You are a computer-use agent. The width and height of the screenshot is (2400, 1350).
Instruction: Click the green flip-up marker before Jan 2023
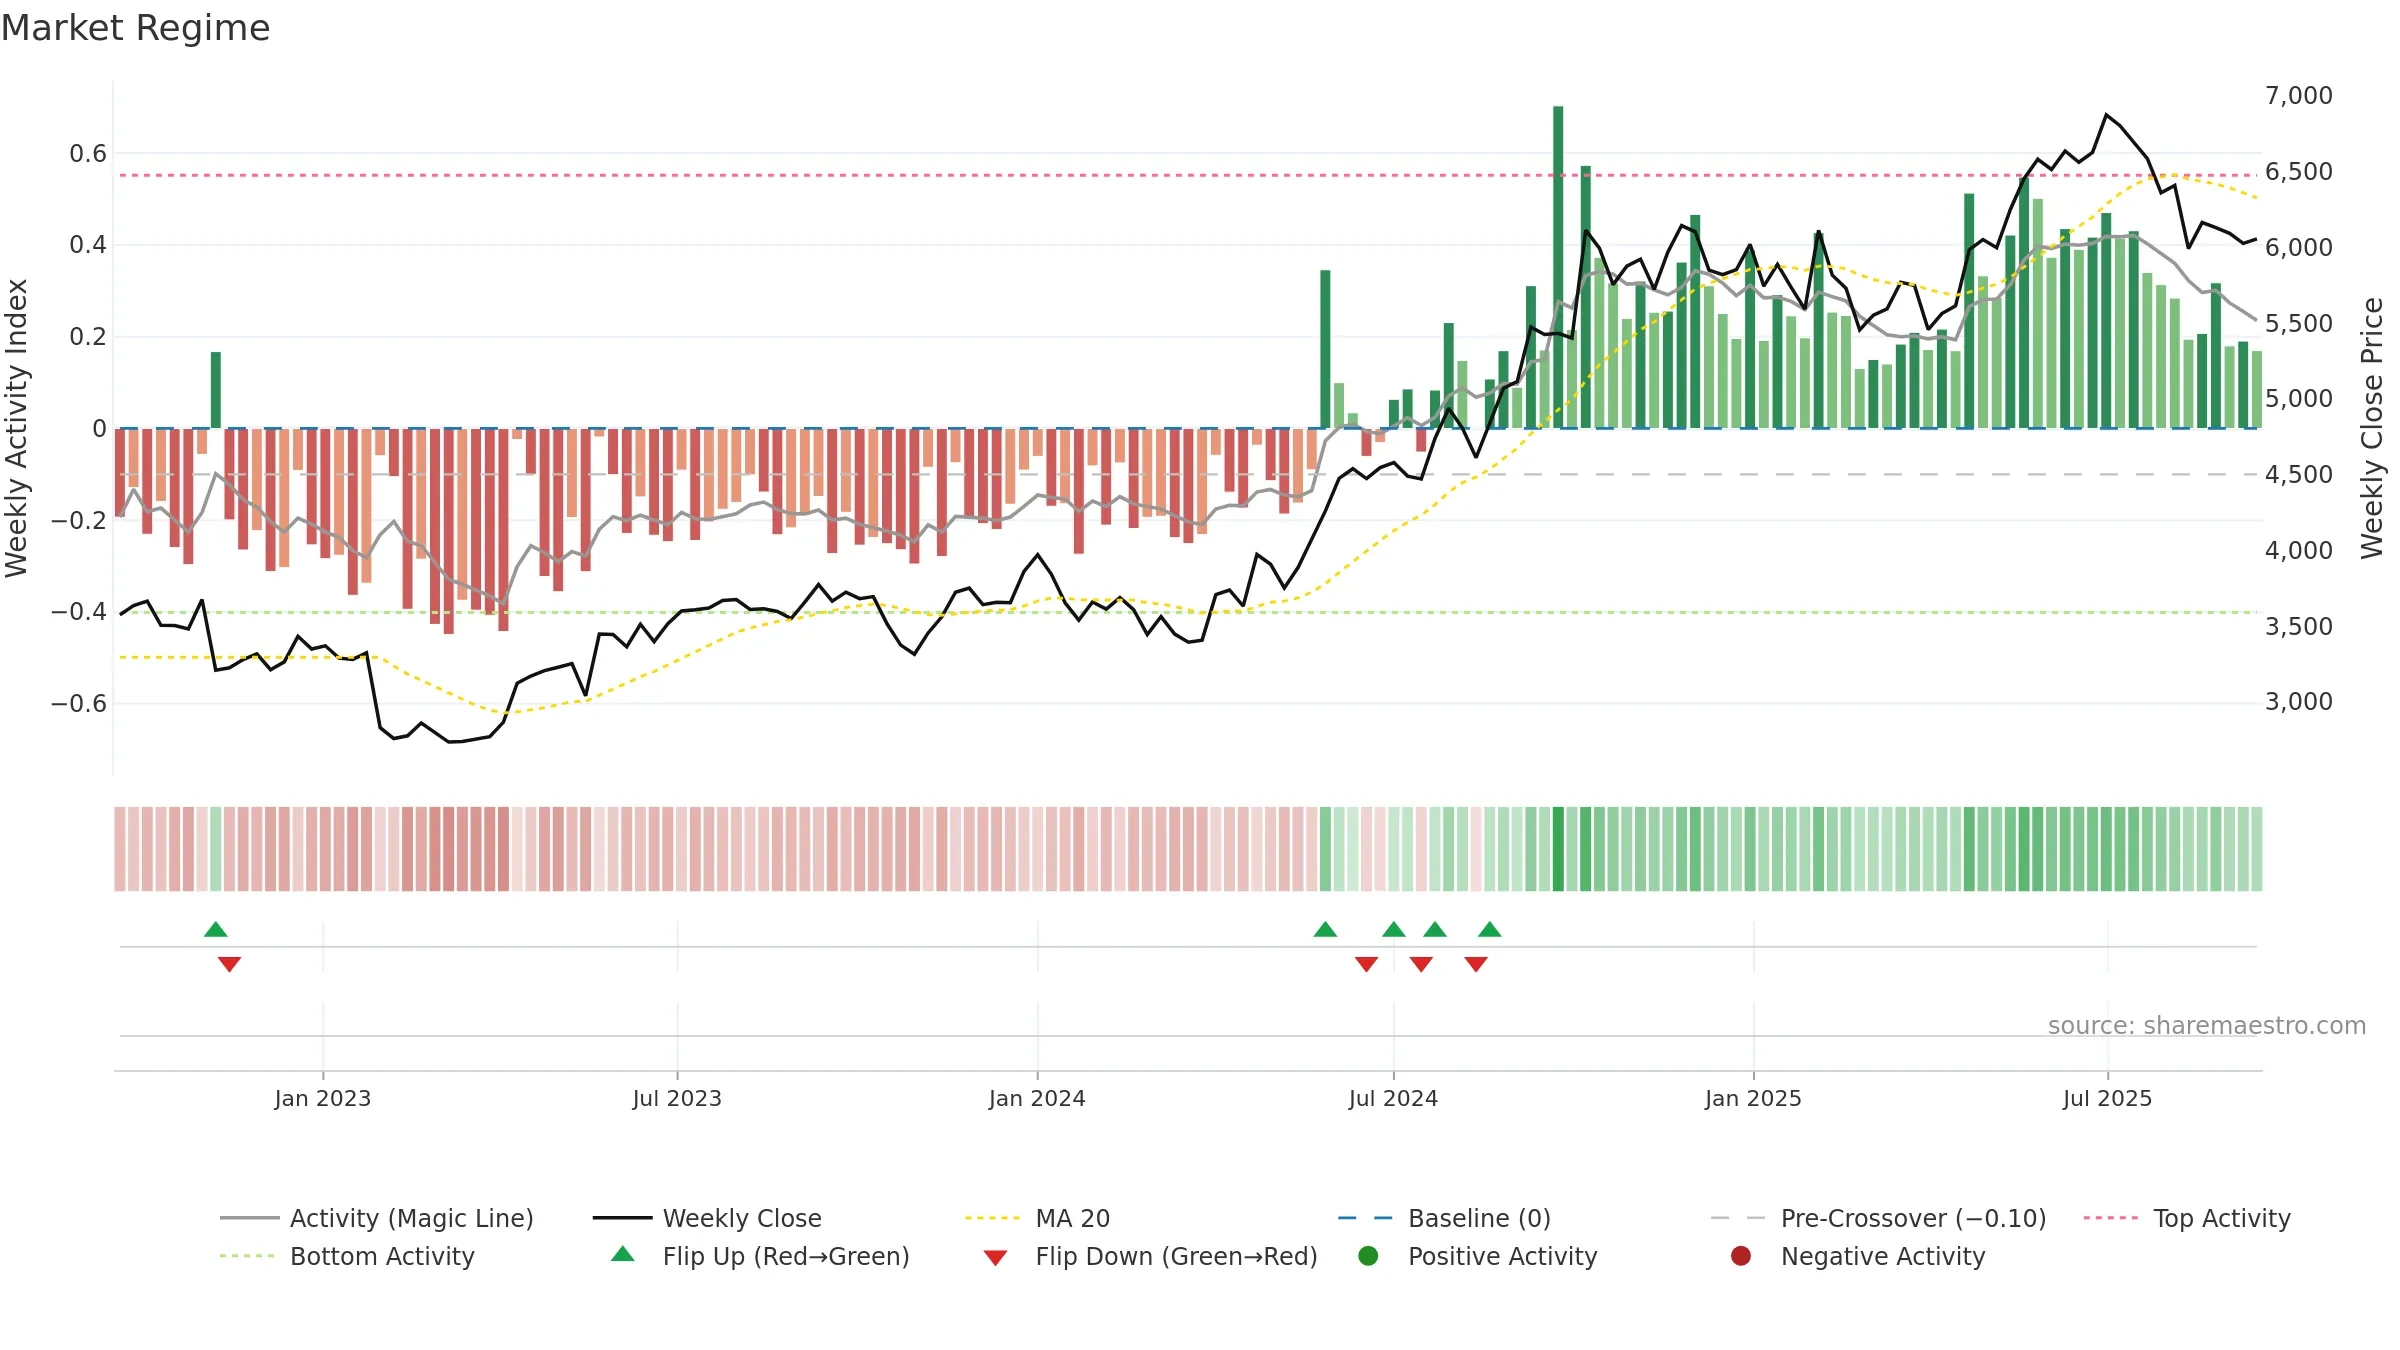click(216, 929)
